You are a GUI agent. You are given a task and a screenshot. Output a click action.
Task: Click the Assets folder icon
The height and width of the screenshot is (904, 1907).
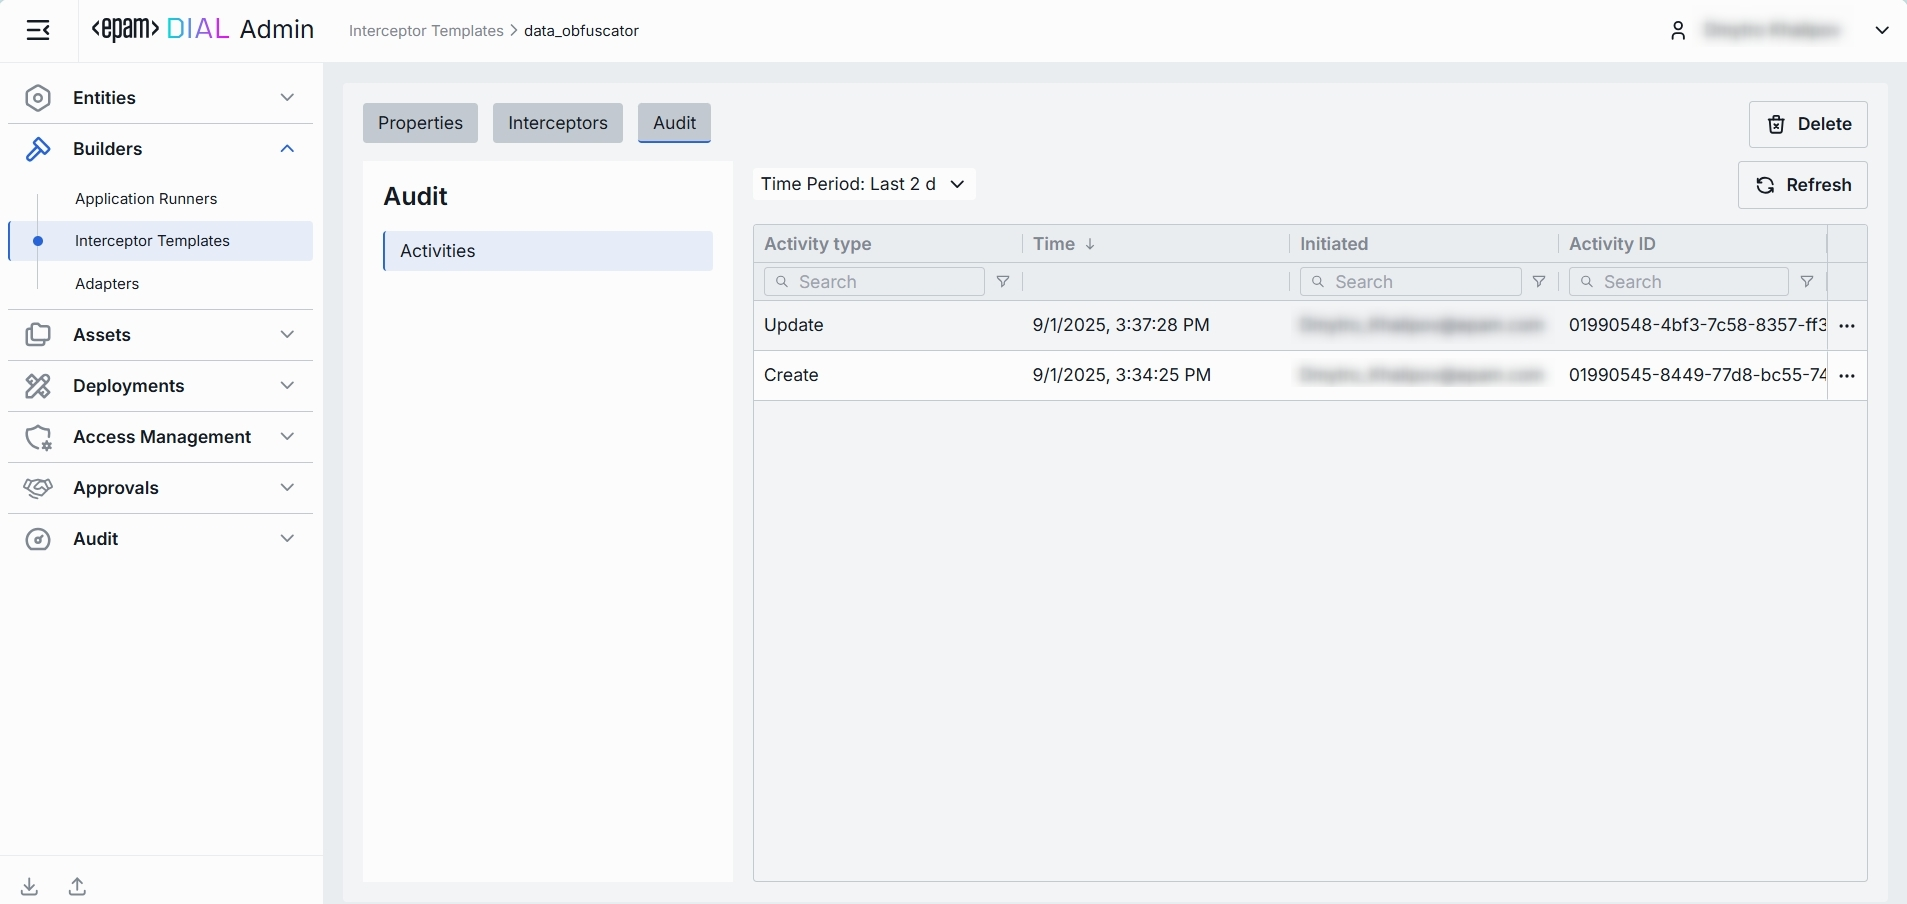(38, 335)
